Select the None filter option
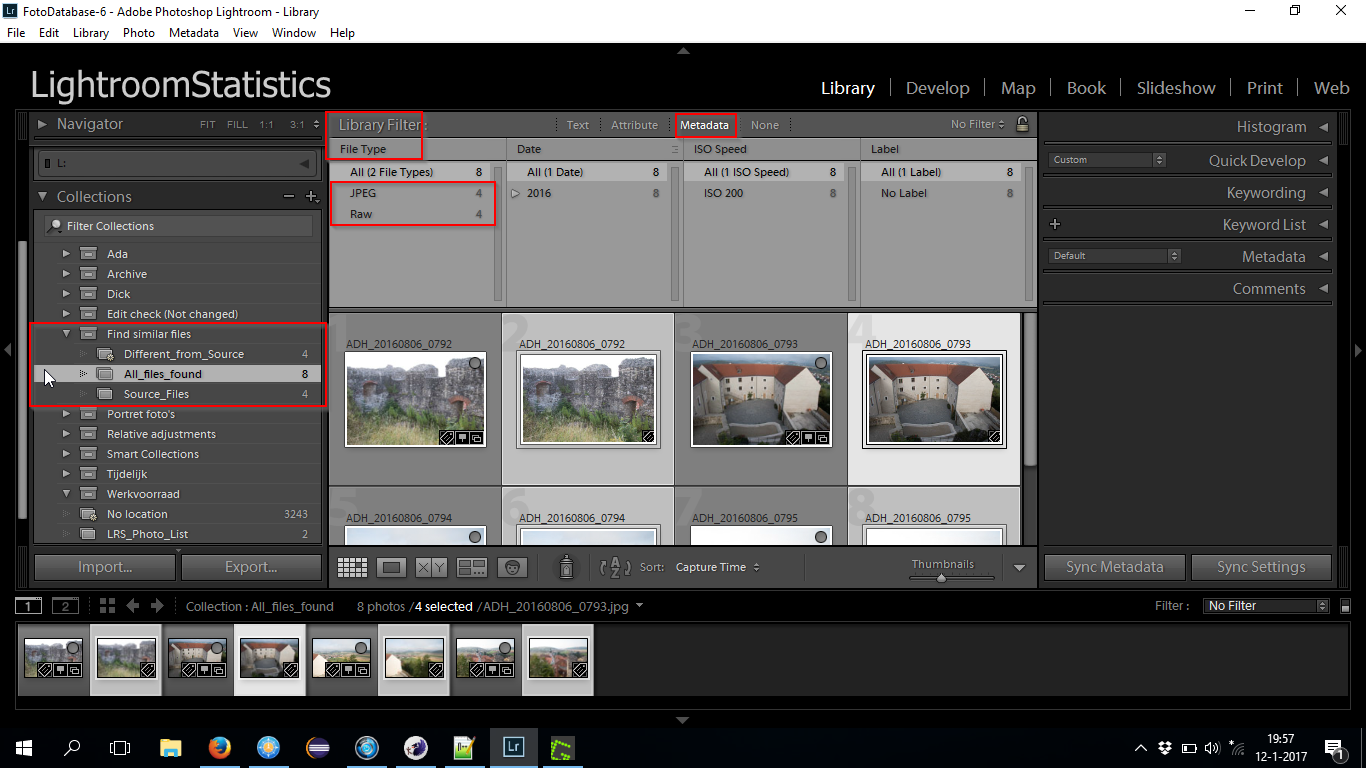This screenshot has height=768, width=1366. (x=765, y=125)
